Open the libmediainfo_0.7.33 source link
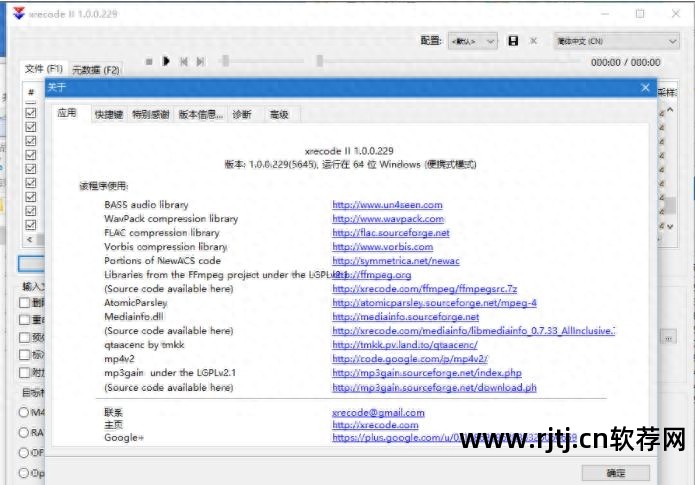This screenshot has height=485, width=695. pyautogui.click(x=473, y=331)
